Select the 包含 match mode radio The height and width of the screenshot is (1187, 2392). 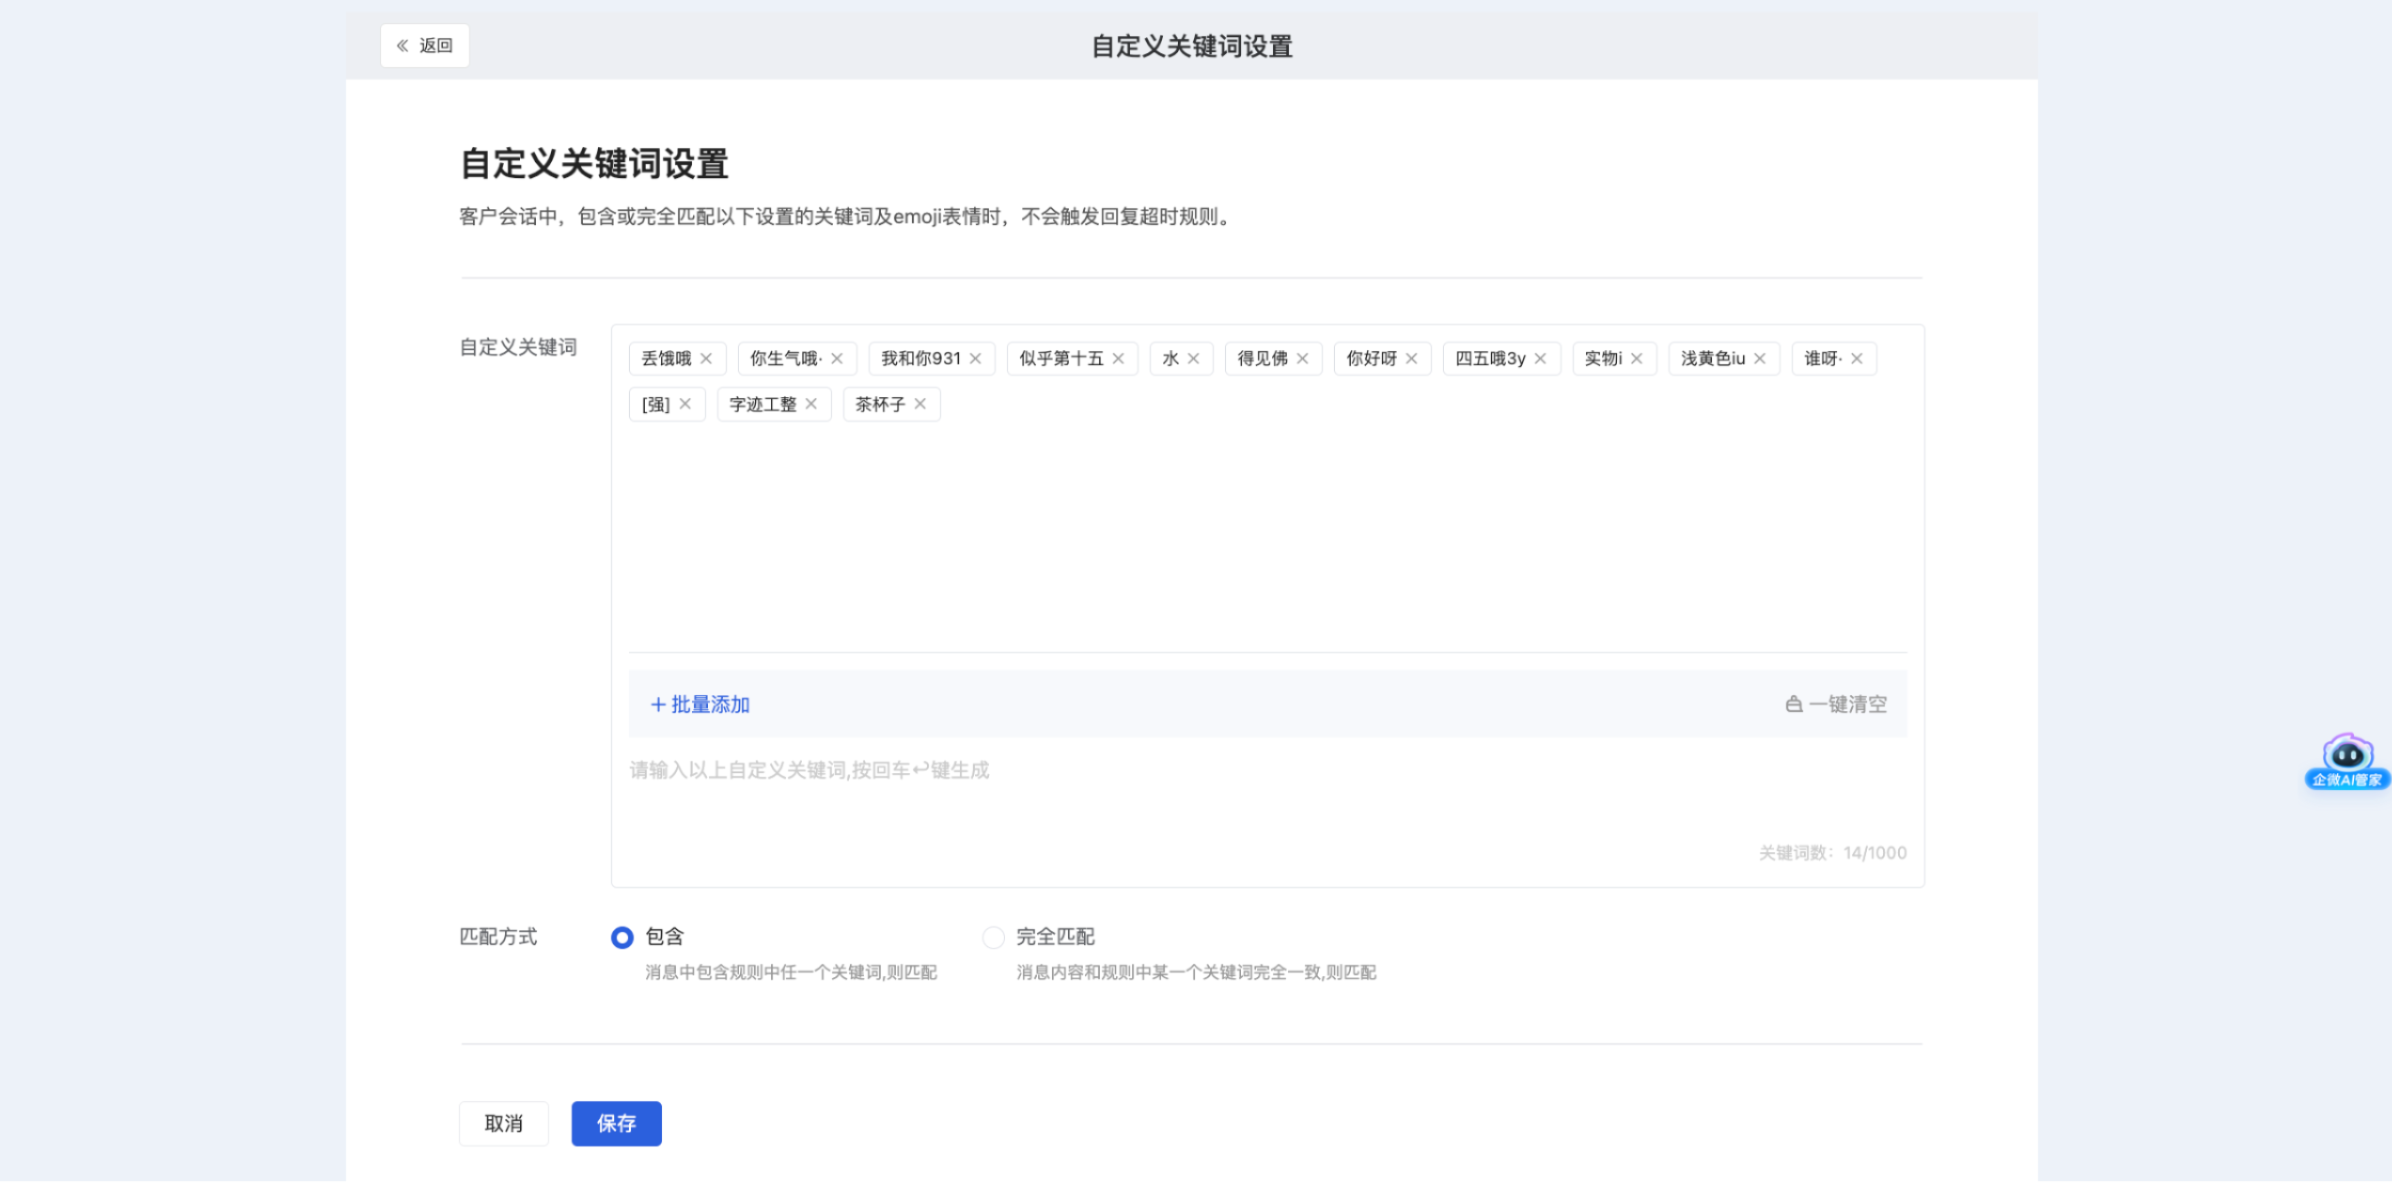coord(622,937)
